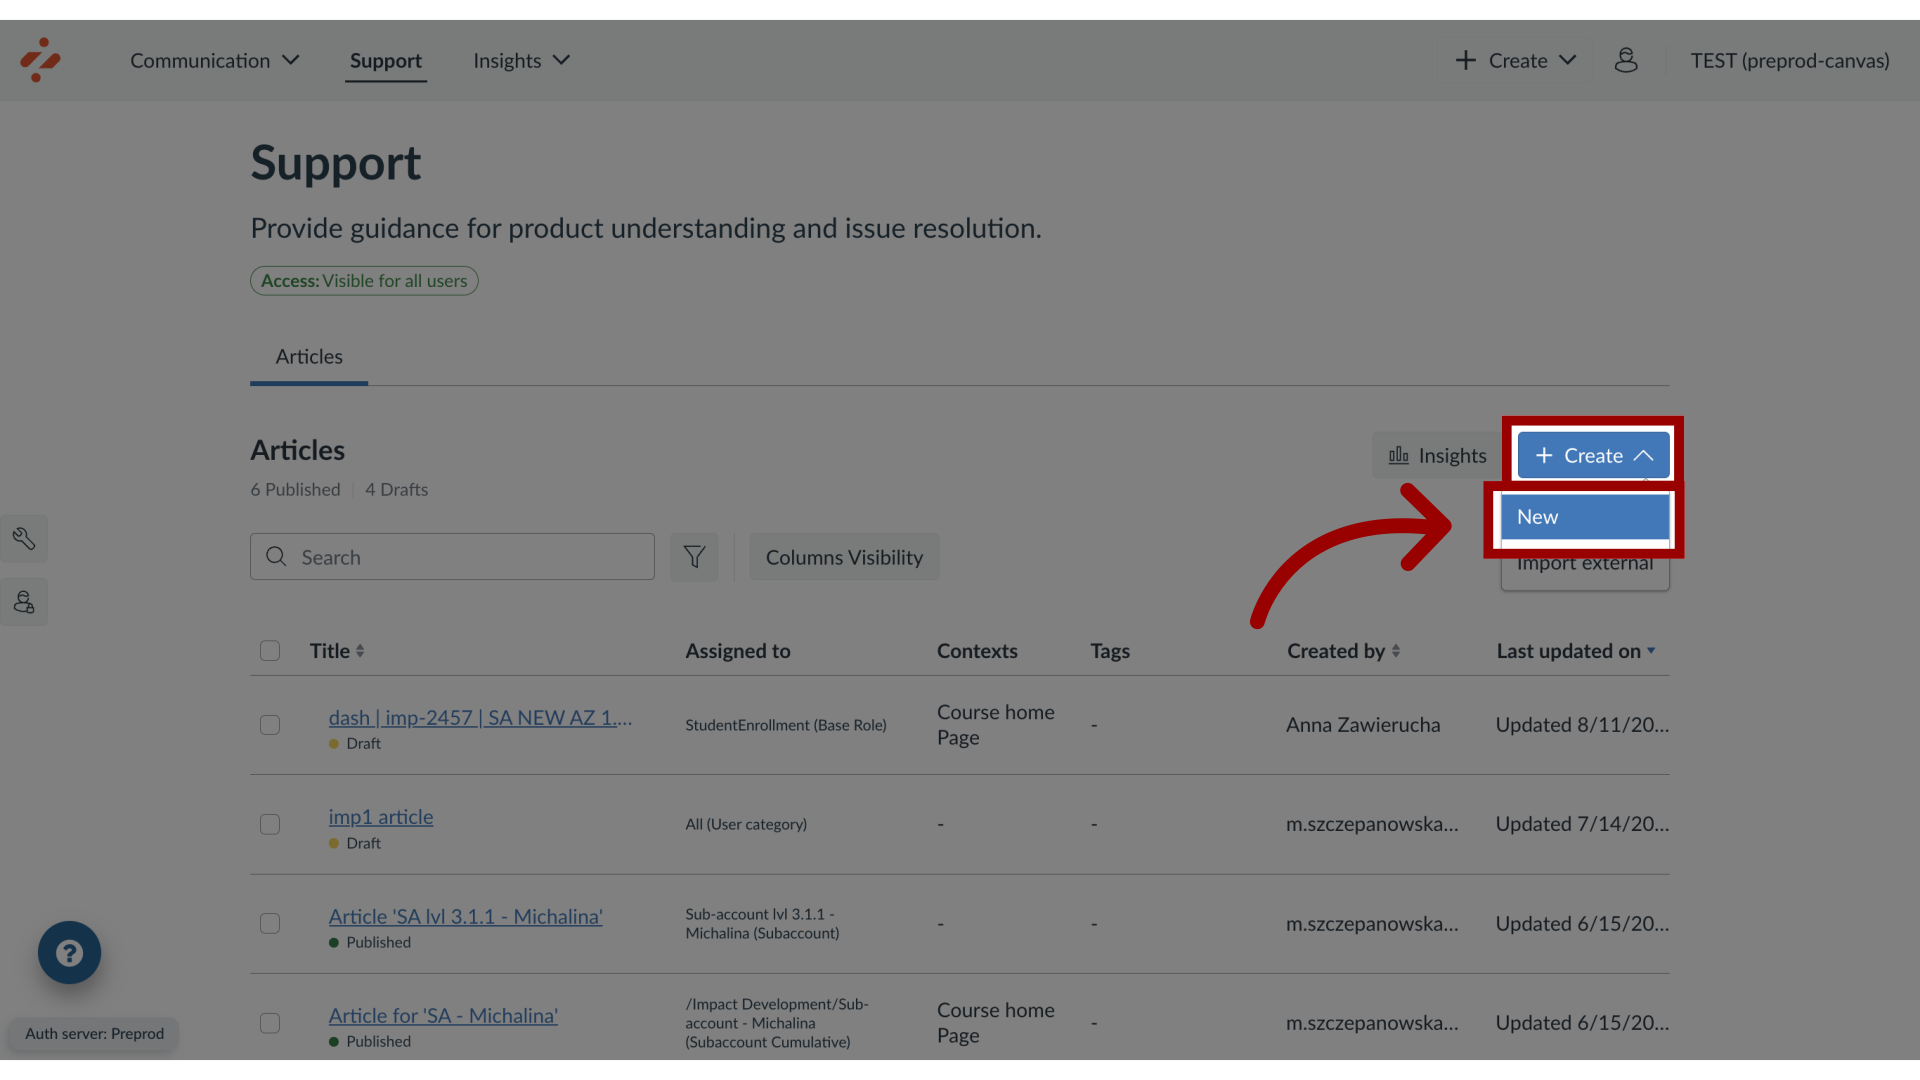This screenshot has width=1920, height=1080.
Task: Check the imp1 article row
Action: (x=270, y=824)
